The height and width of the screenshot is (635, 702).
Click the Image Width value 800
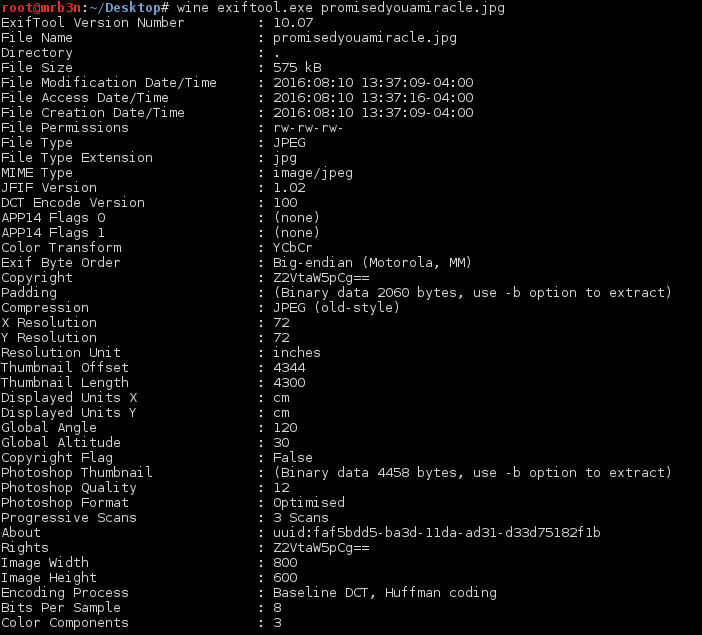pos(285,562)
